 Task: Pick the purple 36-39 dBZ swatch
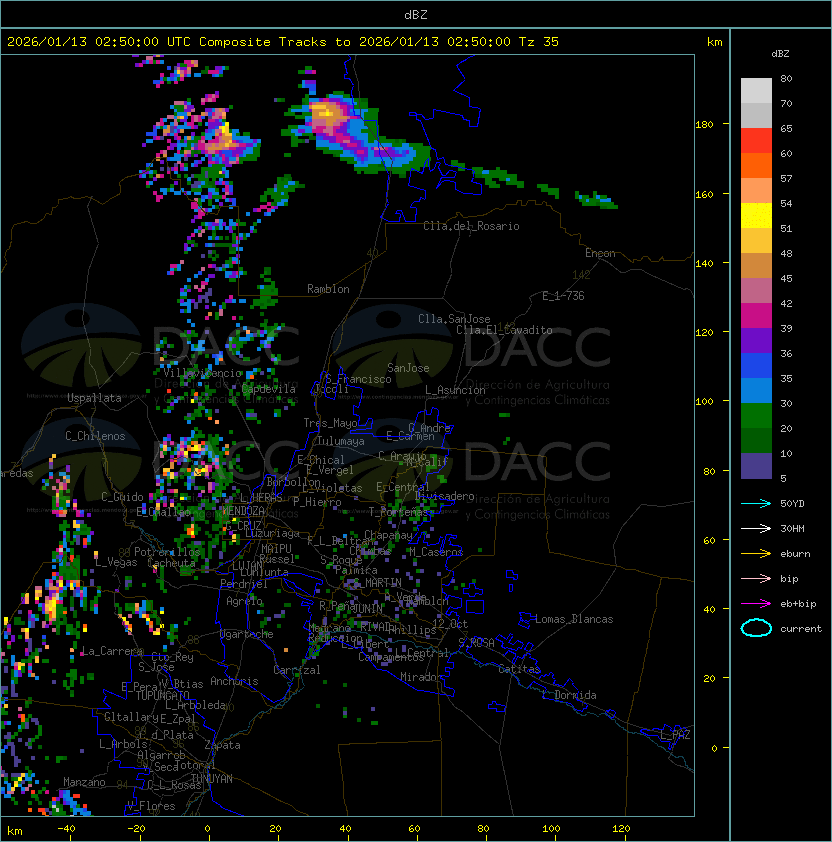tap(756, 340)
